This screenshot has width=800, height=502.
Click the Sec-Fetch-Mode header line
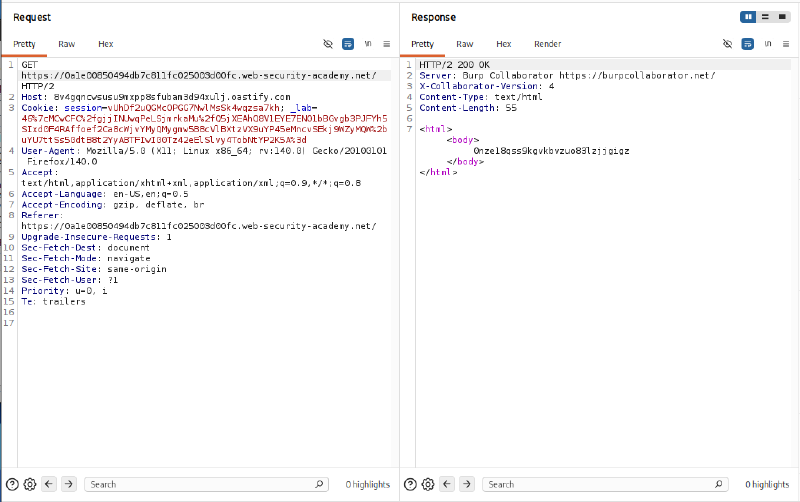coord(86,258)
